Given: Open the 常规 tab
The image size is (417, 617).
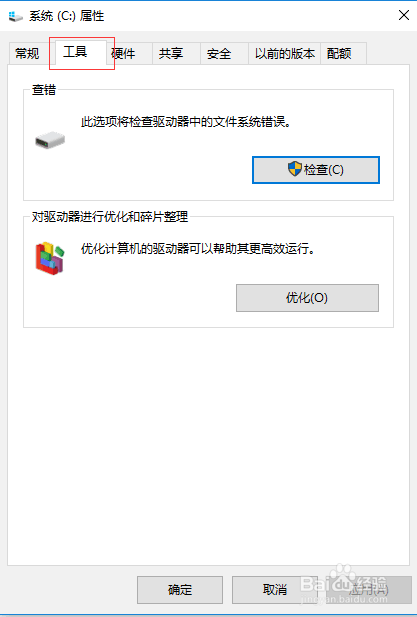Looking at the screenshot, I should [x=28, y=54].
